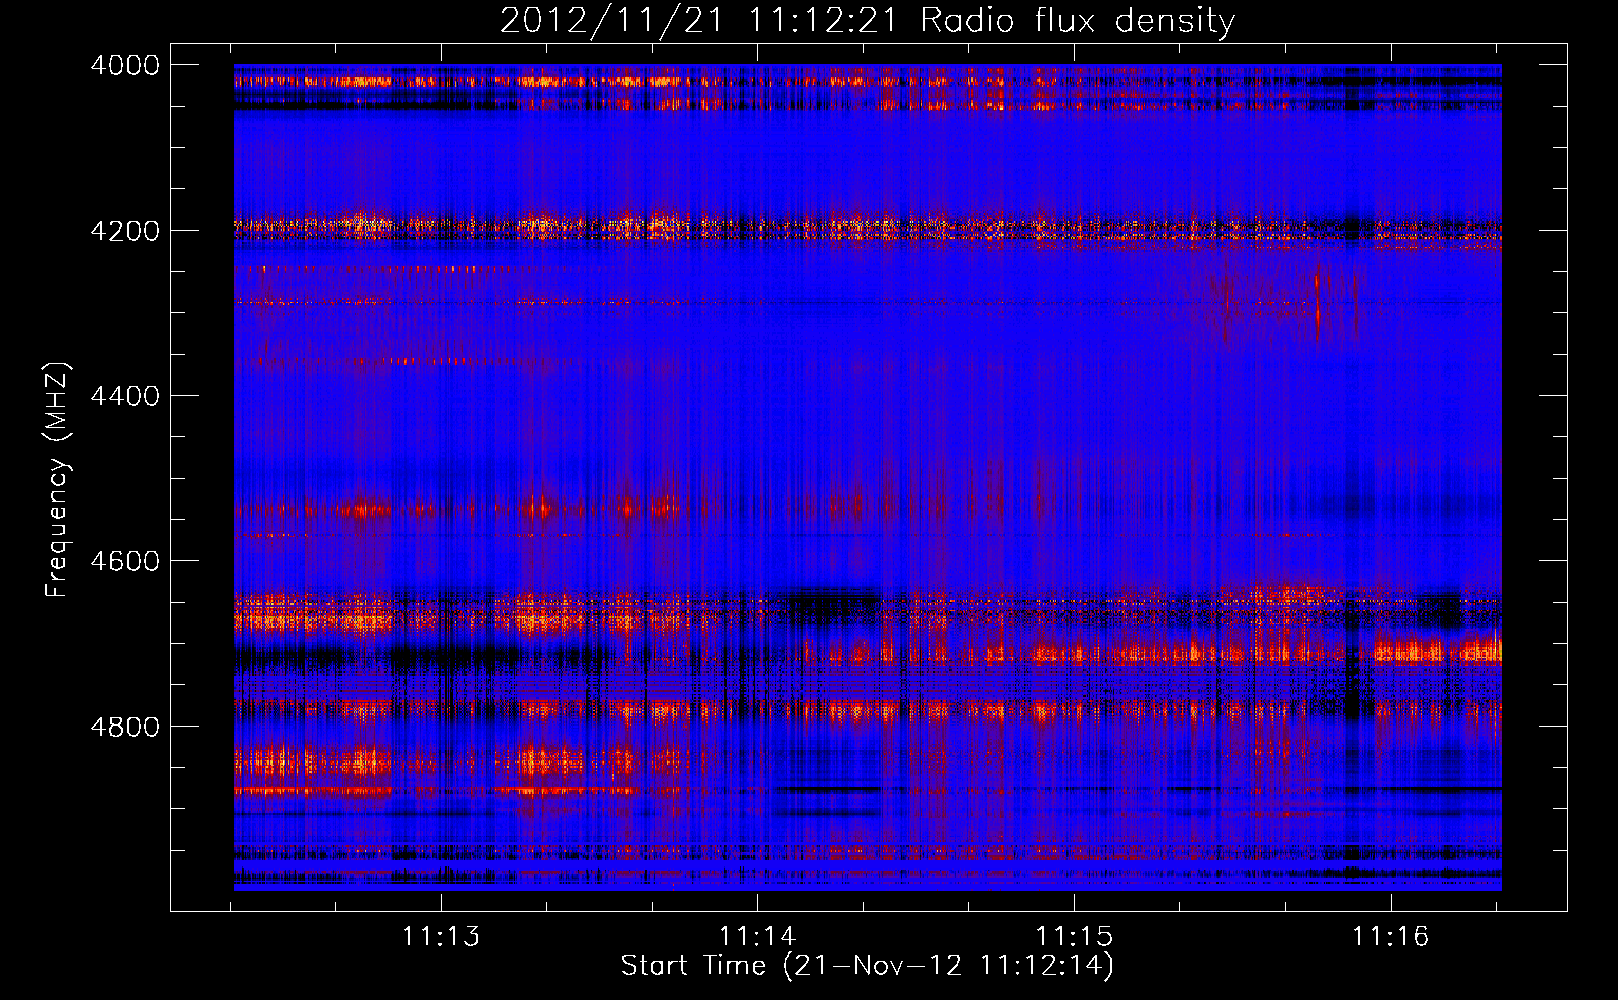Viewport: 1618px width, 1000px height.
Task: Click the 4800 frequency tick label
Action: tap(125, 726)
